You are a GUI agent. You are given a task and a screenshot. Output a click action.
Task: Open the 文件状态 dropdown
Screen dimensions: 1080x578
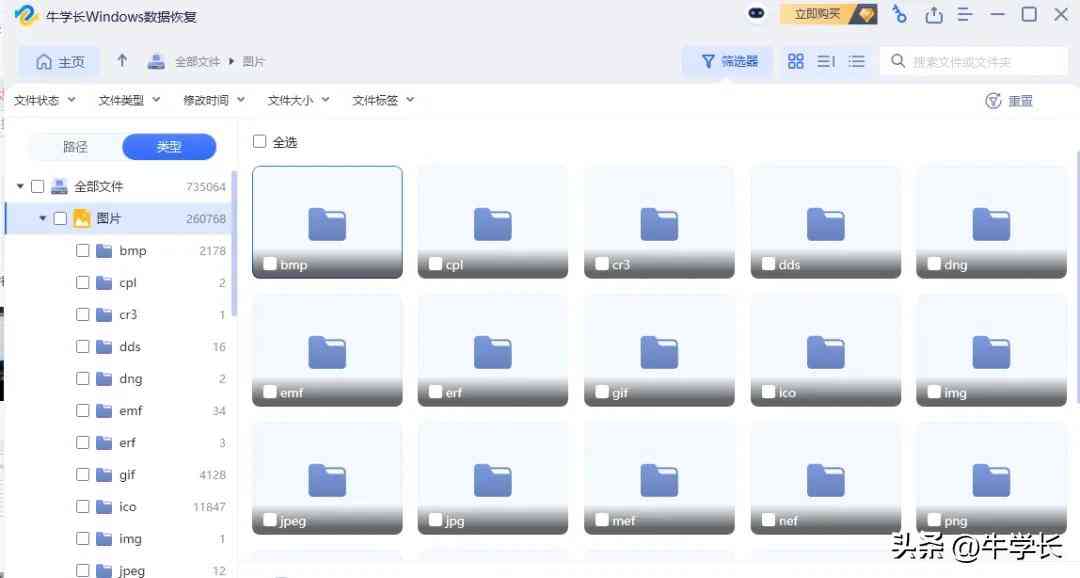point(44,100)
